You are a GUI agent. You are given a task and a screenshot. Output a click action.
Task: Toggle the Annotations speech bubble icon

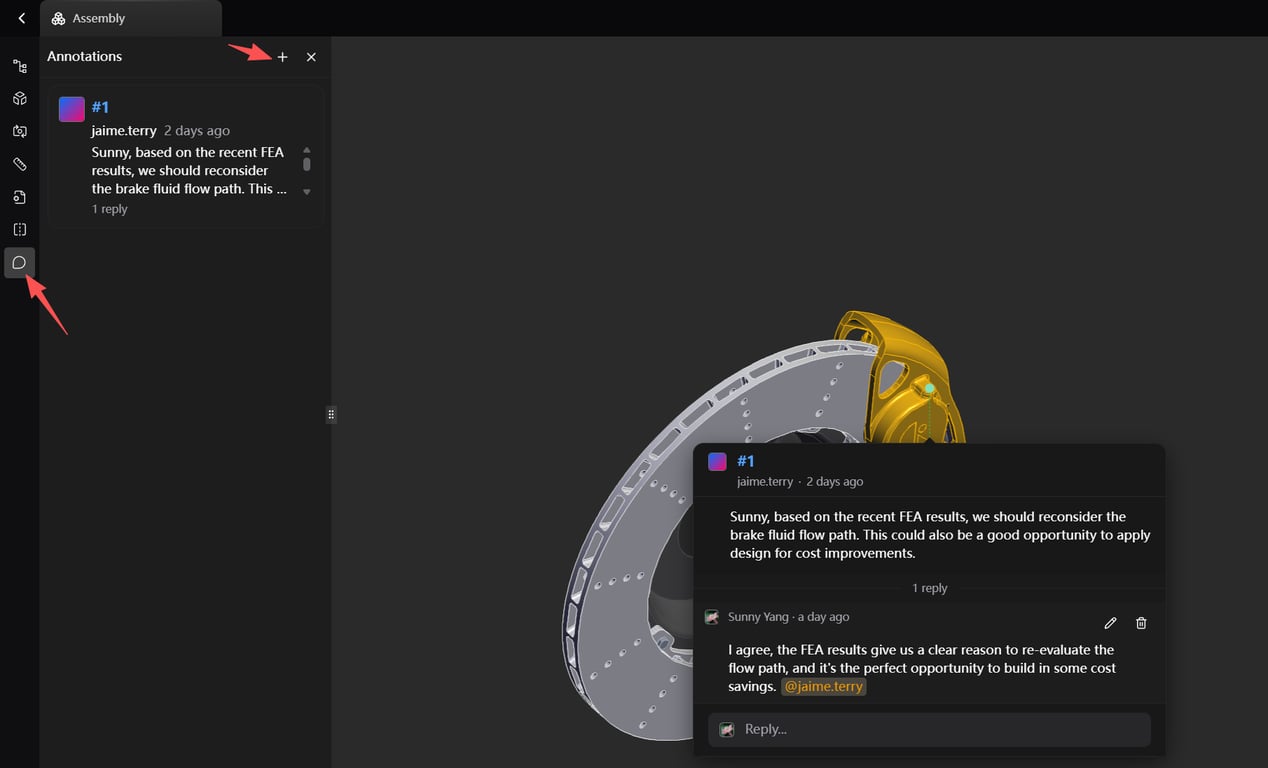19,263
